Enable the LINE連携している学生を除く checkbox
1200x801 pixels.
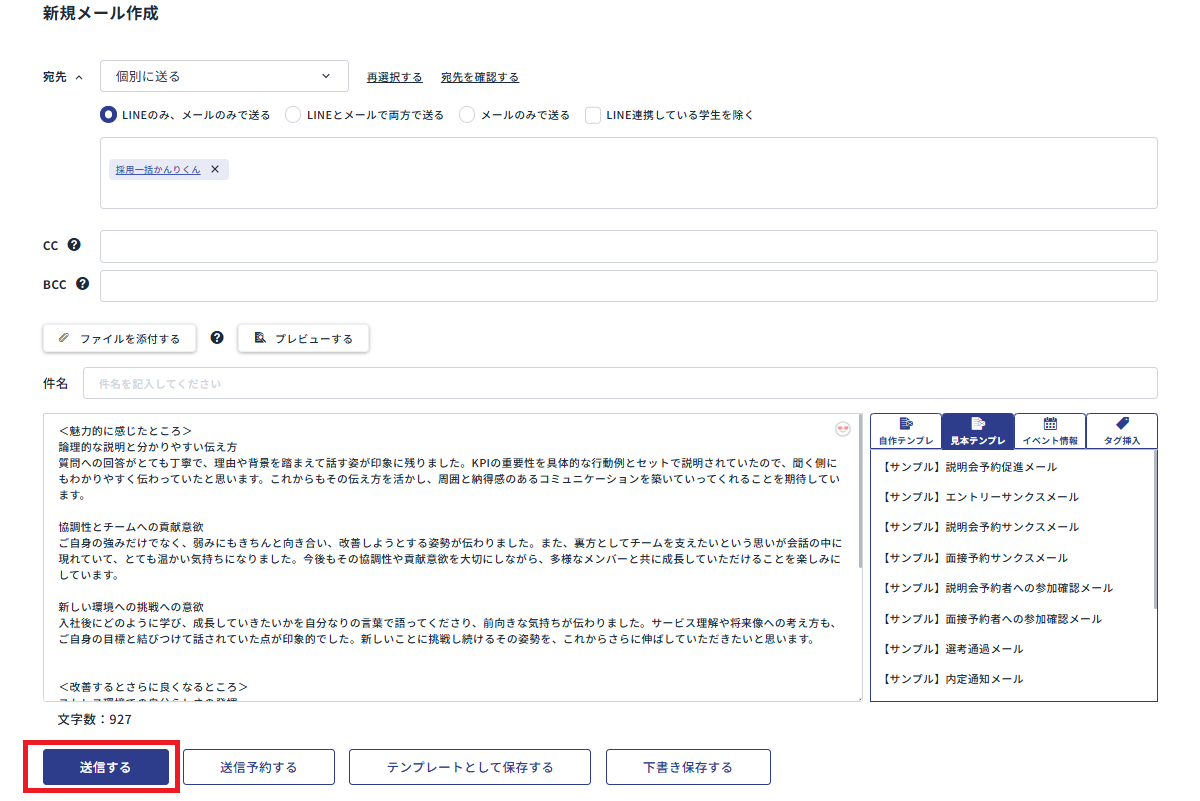(594, 114)
